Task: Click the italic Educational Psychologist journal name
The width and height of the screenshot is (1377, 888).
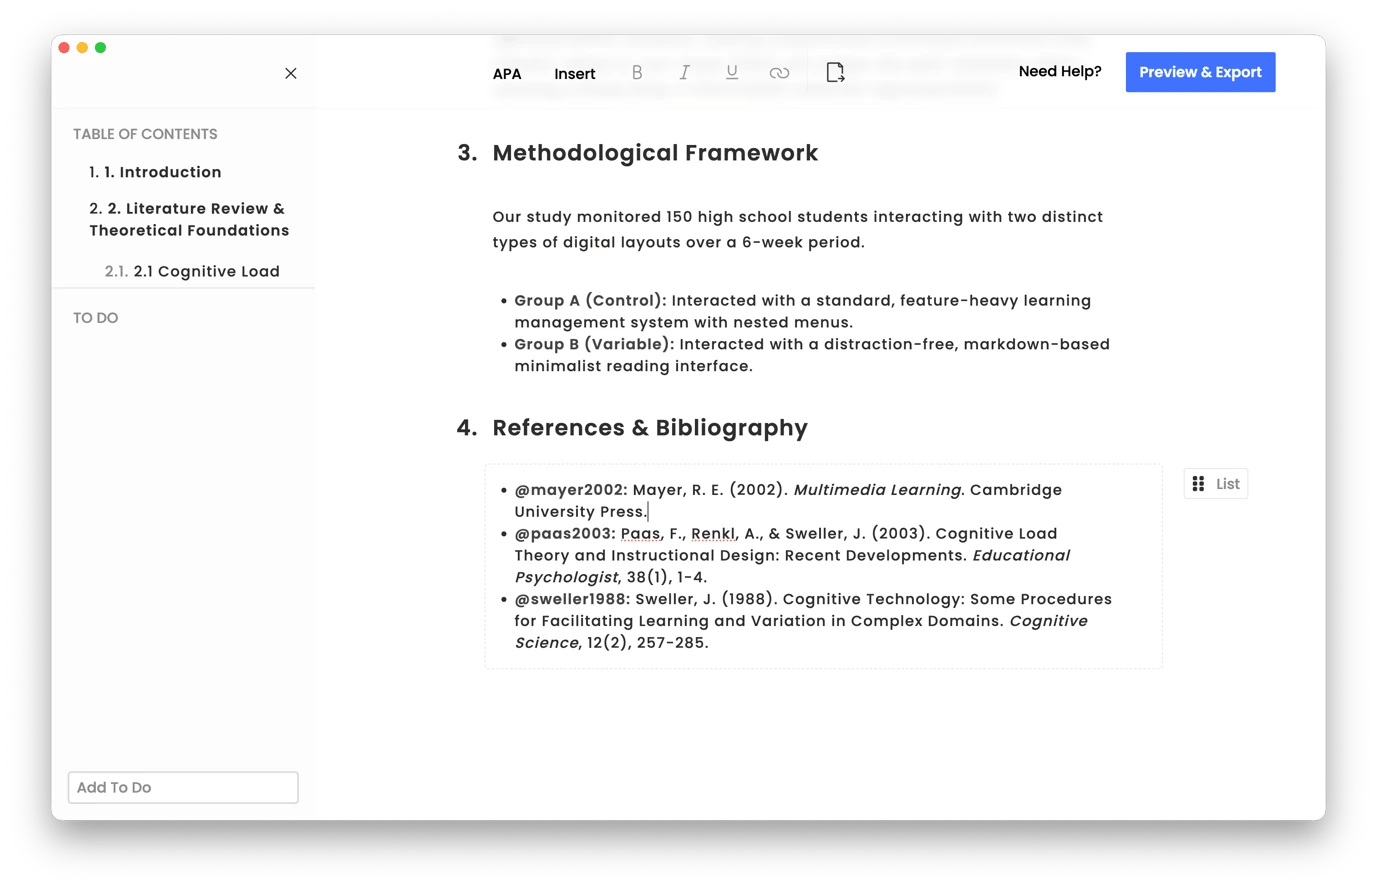Action: [x=792, y=566]
